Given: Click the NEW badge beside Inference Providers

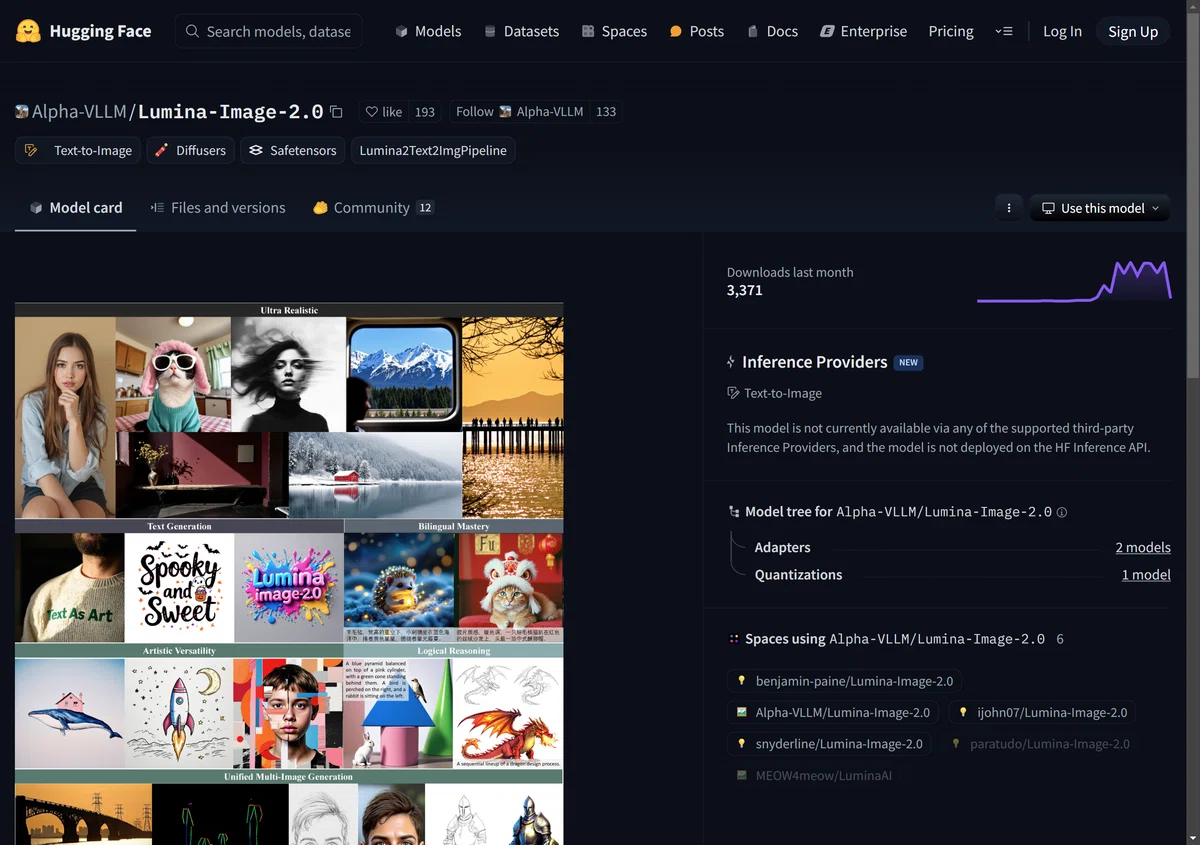Looking at the screenshot, I should tap(908, 362).
